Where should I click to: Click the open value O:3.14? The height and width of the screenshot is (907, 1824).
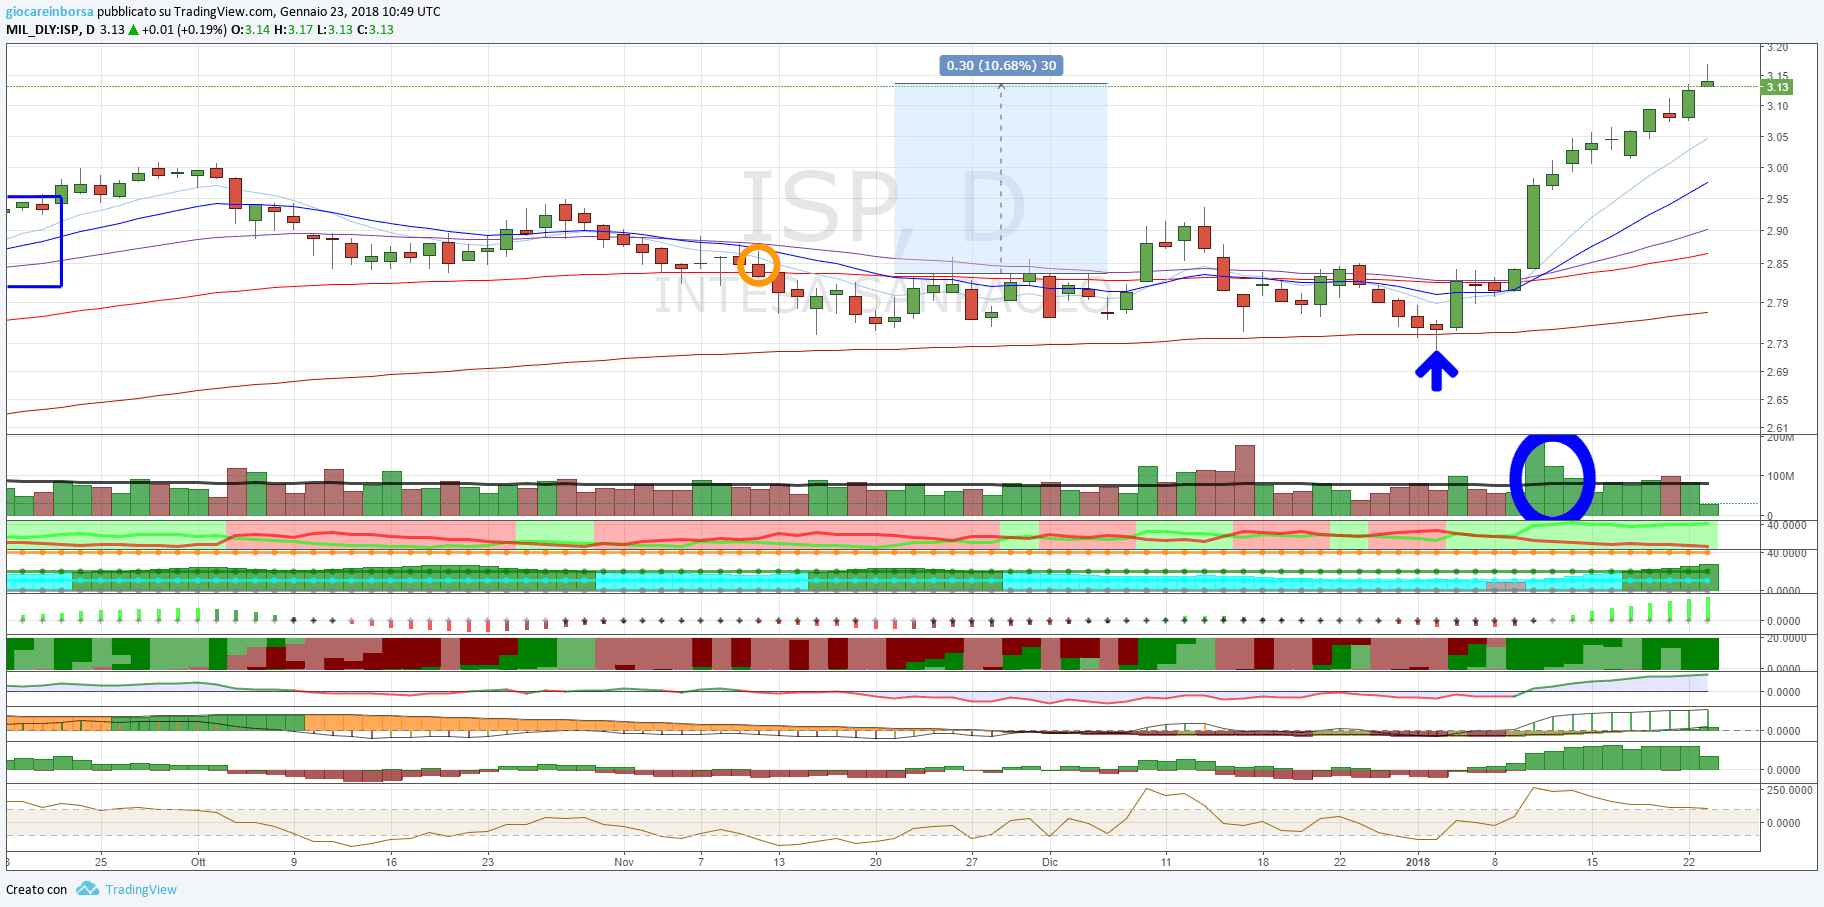coord(250,30)
